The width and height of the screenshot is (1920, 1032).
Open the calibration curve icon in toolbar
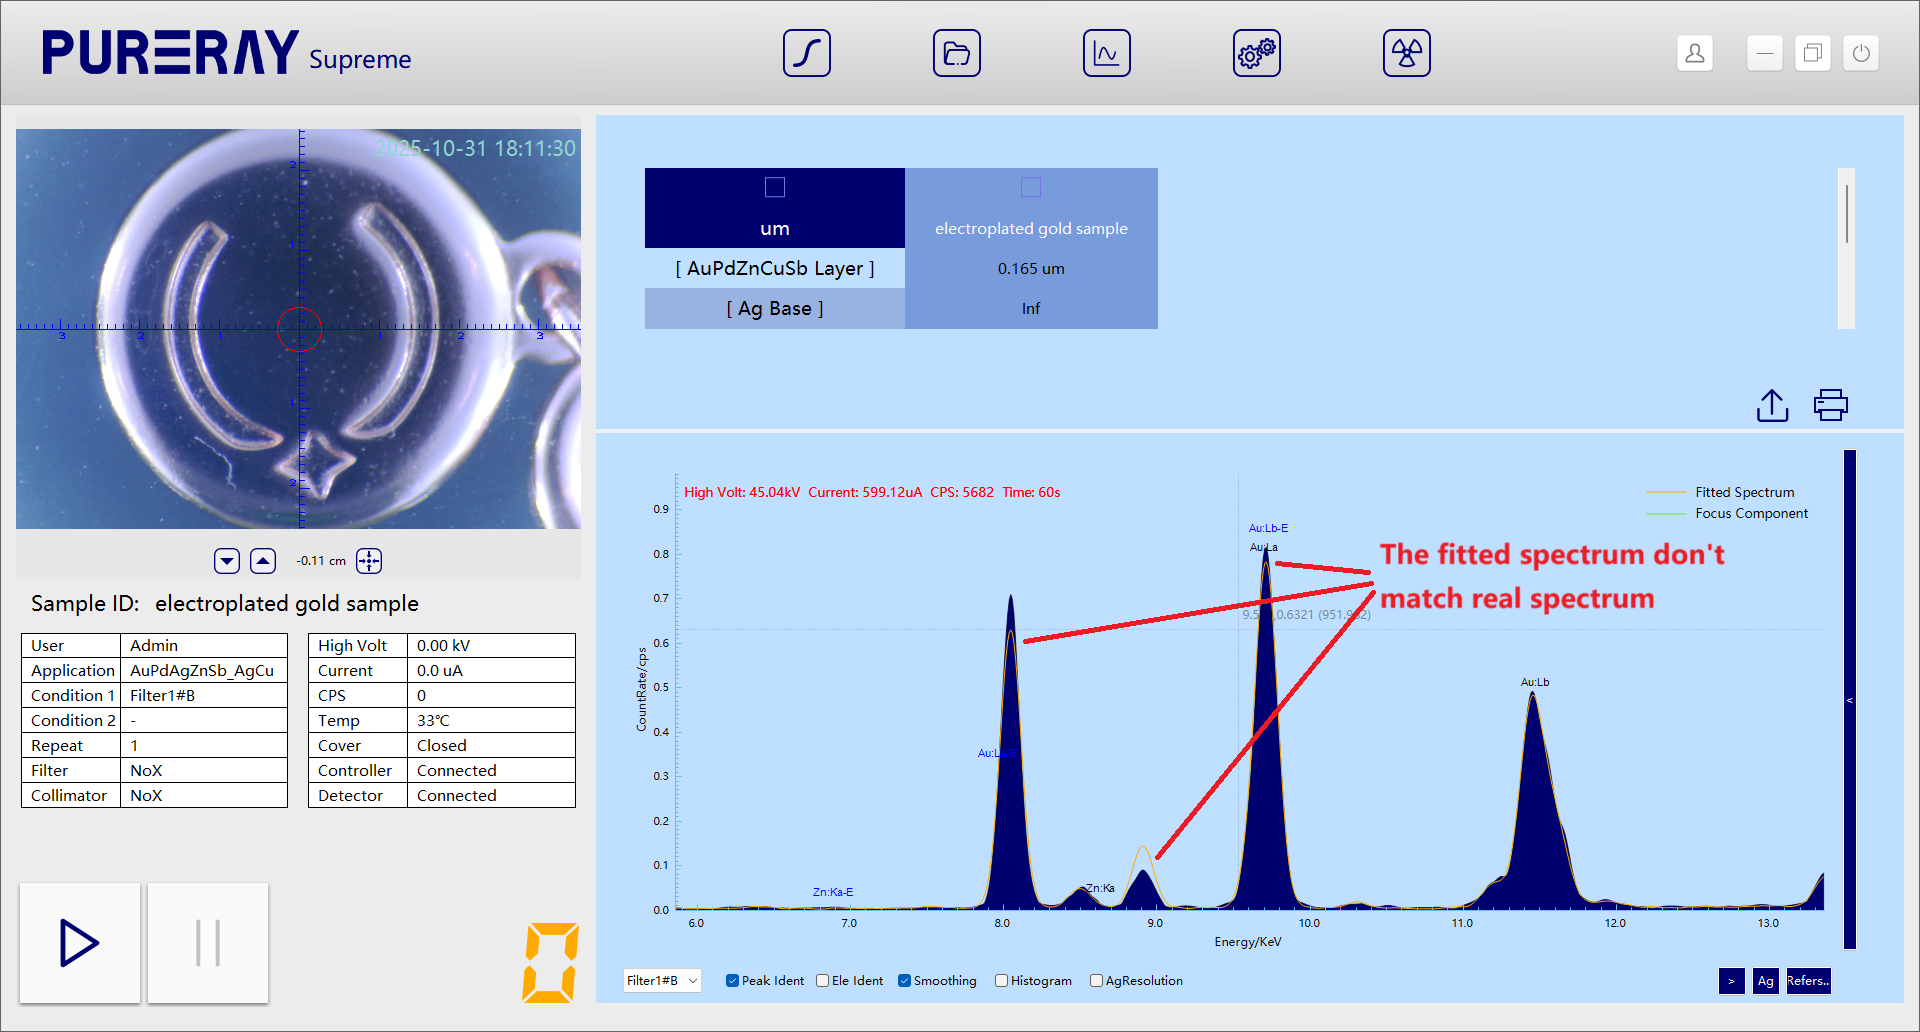tap(806, 53)
